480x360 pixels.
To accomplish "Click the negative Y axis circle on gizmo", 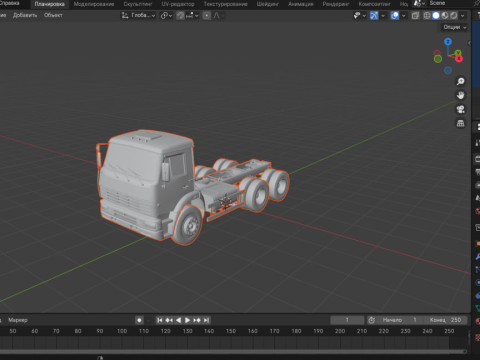I will pyautogui.click(x=438, y=59).
